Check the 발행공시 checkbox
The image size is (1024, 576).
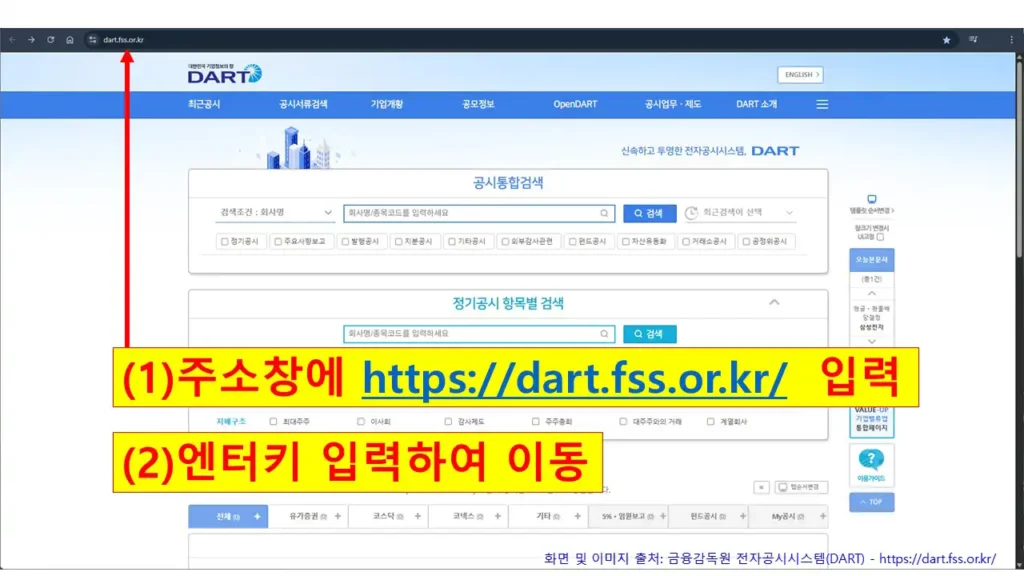point(345,242)
